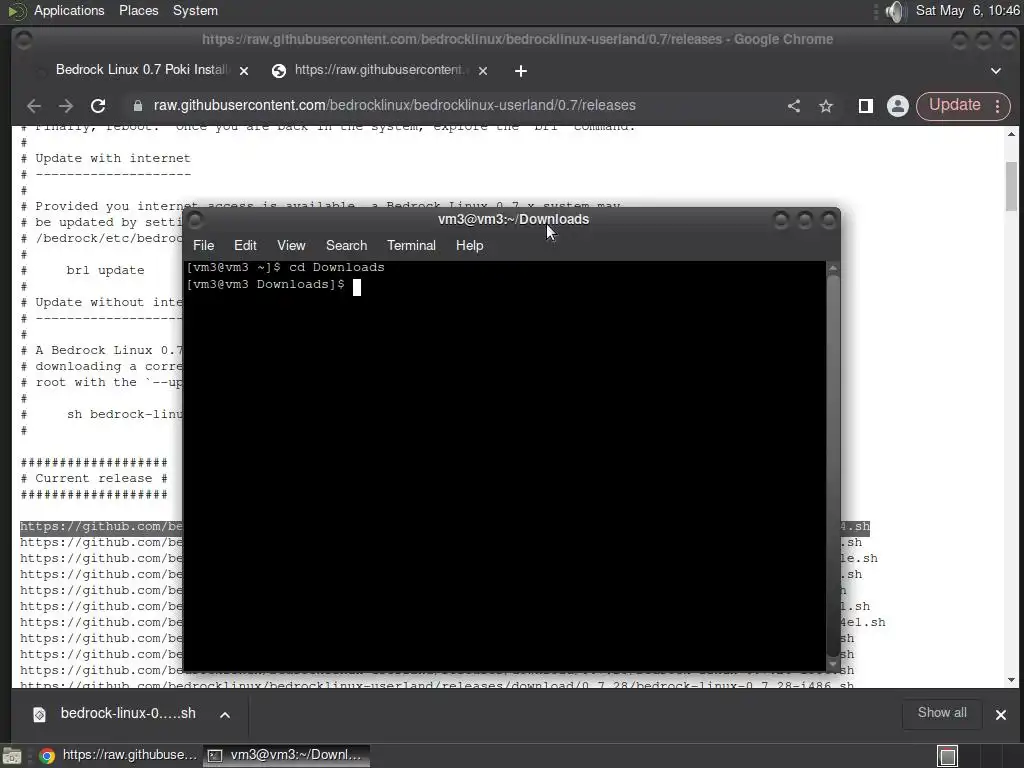The height and width of the screenshot is (768, 1024).
Task: Open Chrome profile avatar
Action: coord(898,106)
